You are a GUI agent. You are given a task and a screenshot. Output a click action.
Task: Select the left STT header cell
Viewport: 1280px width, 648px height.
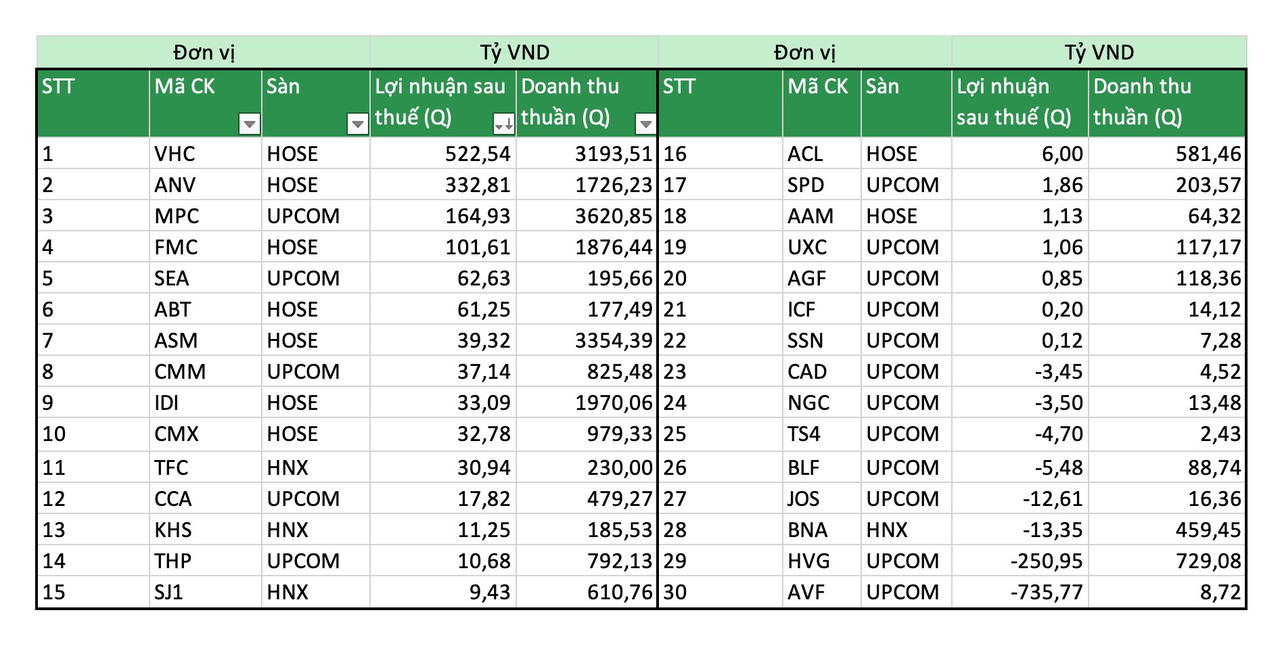[x=93, y=102]
